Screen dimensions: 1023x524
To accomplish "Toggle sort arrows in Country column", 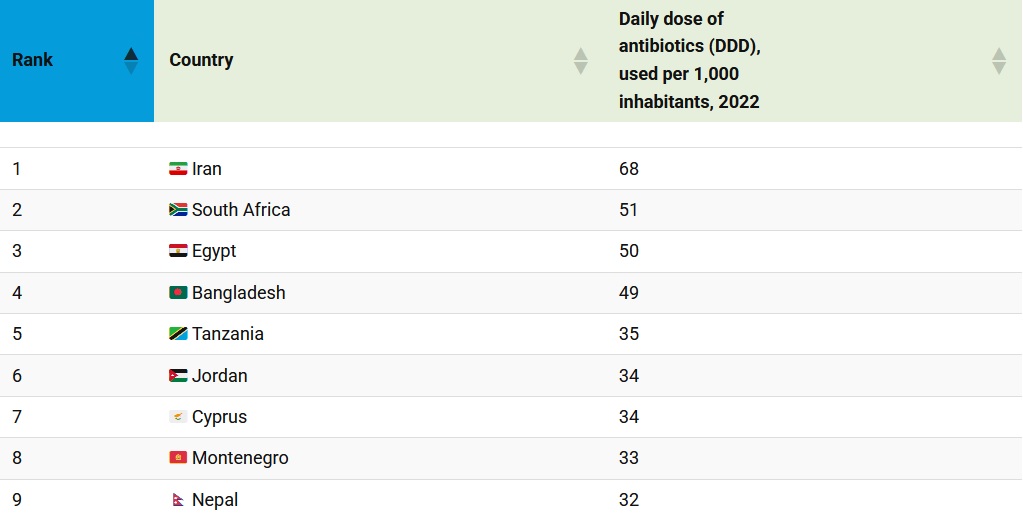I will [x=580, y=61].
